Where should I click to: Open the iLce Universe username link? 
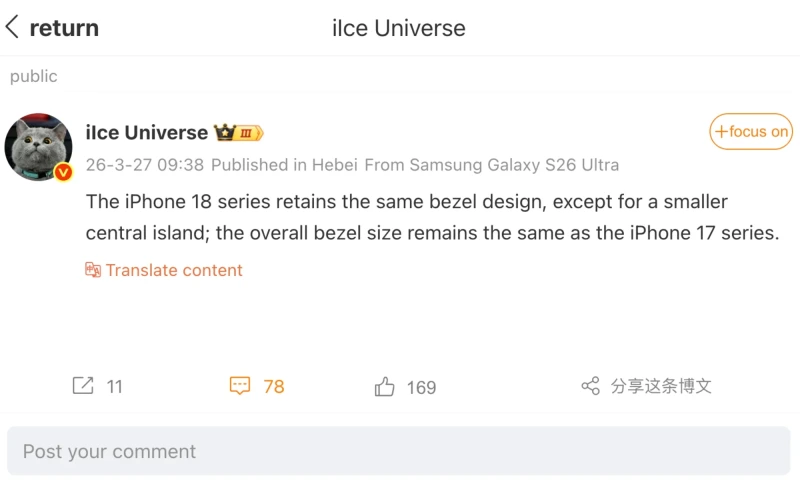(147, 132)
